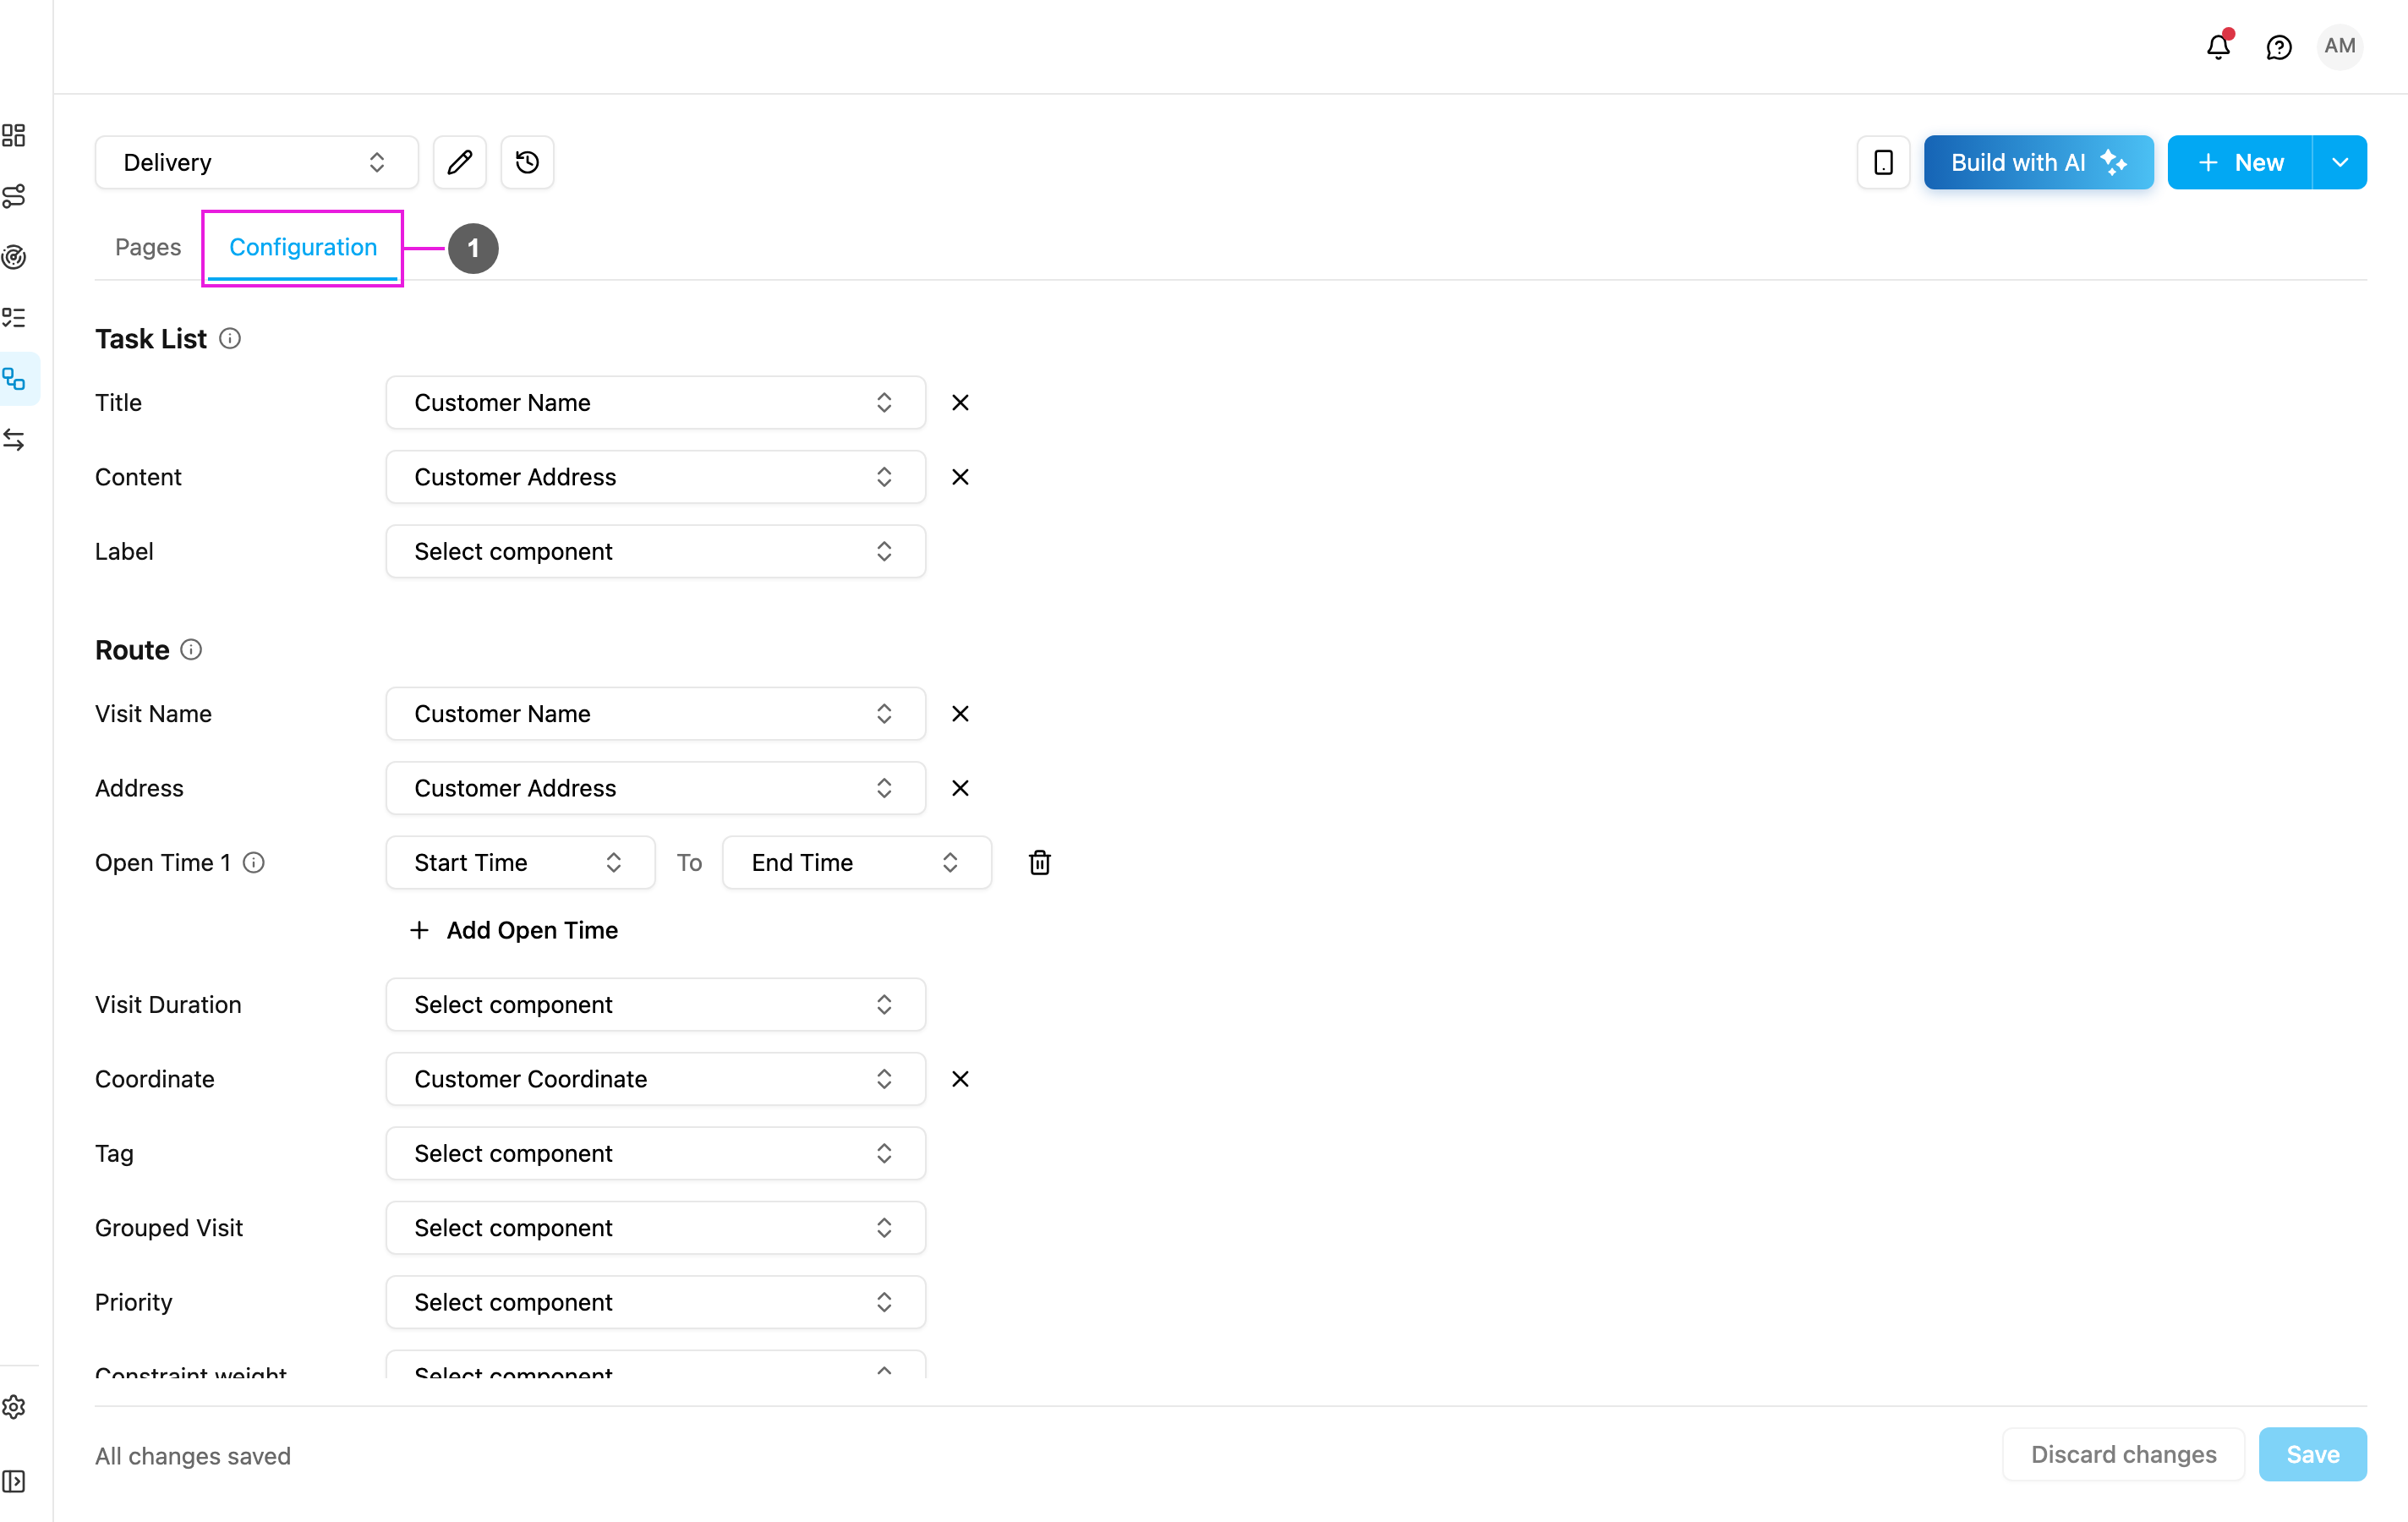Screen dimensions: 2408x1522
Task: Delete Open Time 1 with trash icon
Action: pyautogui.click(x=1040, y=862)
